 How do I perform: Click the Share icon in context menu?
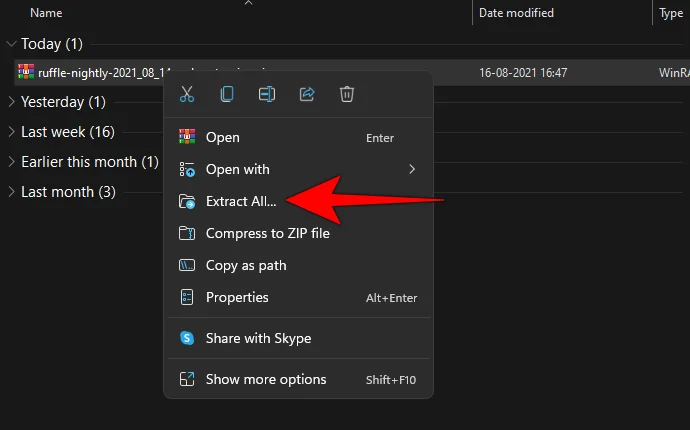pyautogui.click(x=307, y=94)
